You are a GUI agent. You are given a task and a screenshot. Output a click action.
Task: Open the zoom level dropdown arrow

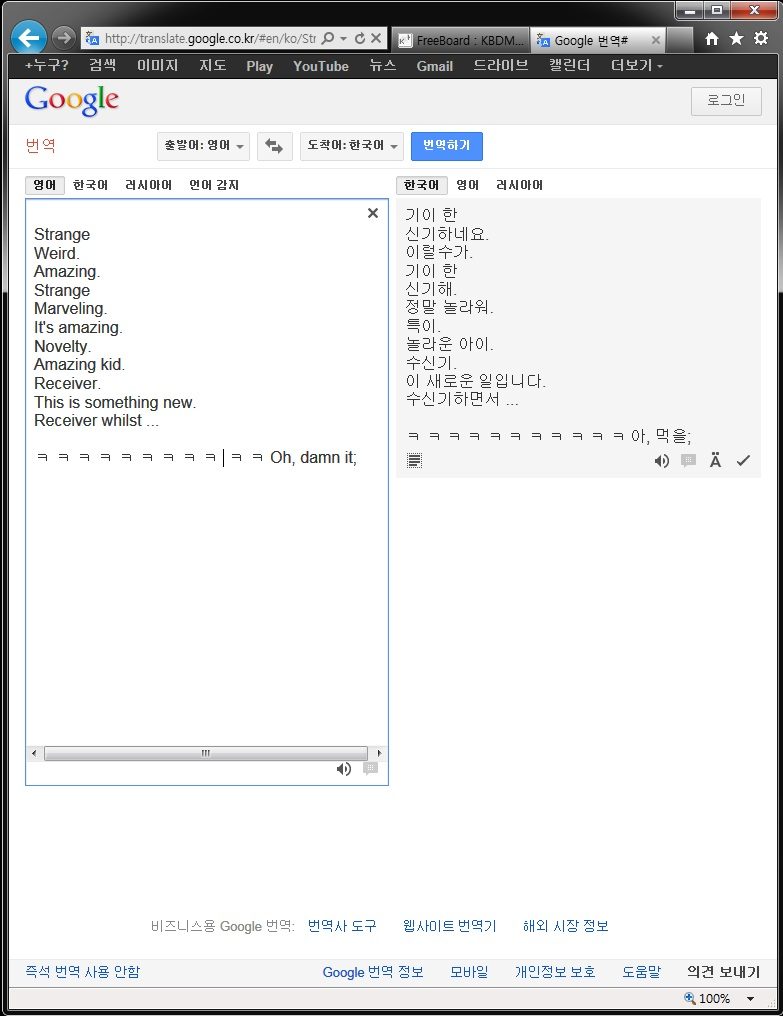pyautogui.click(x=751, y=999)
